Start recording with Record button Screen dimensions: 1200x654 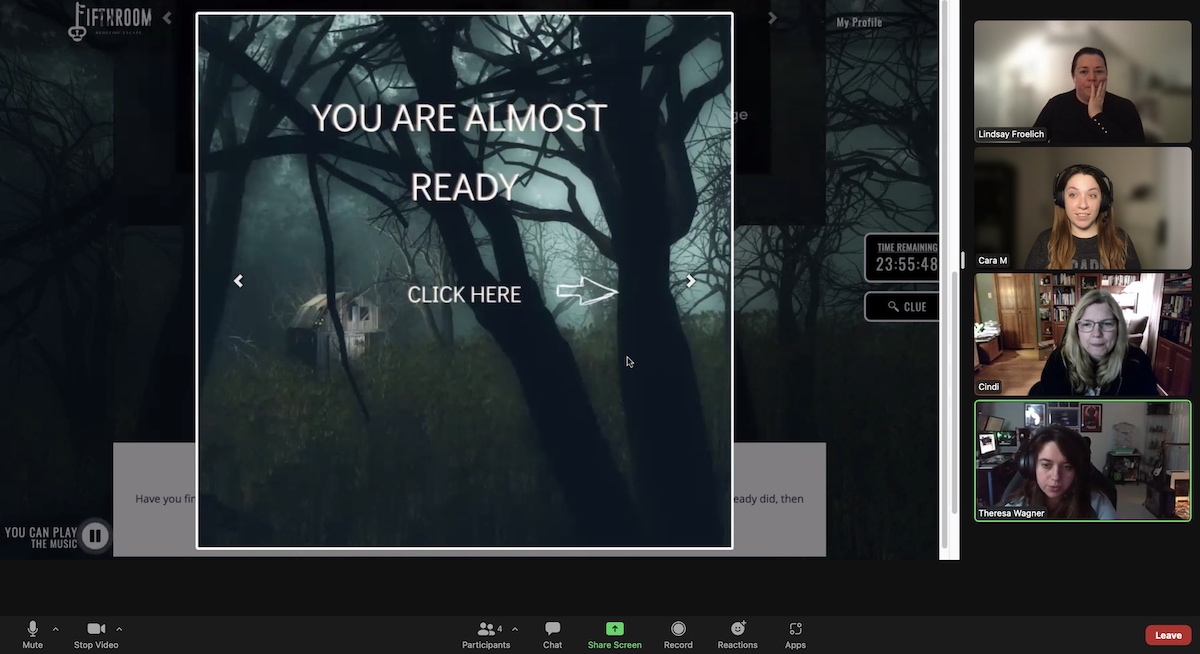click(x=678, y=634)
